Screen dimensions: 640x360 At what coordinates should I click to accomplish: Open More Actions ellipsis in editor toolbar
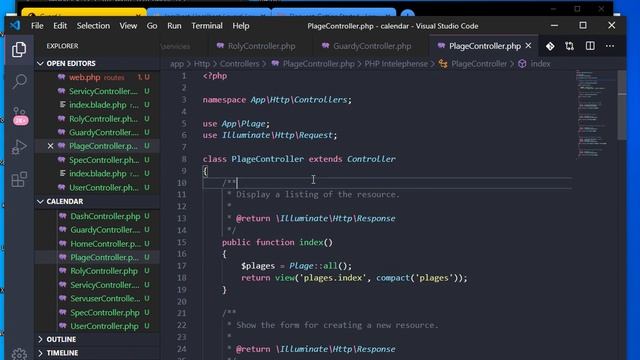610,46
